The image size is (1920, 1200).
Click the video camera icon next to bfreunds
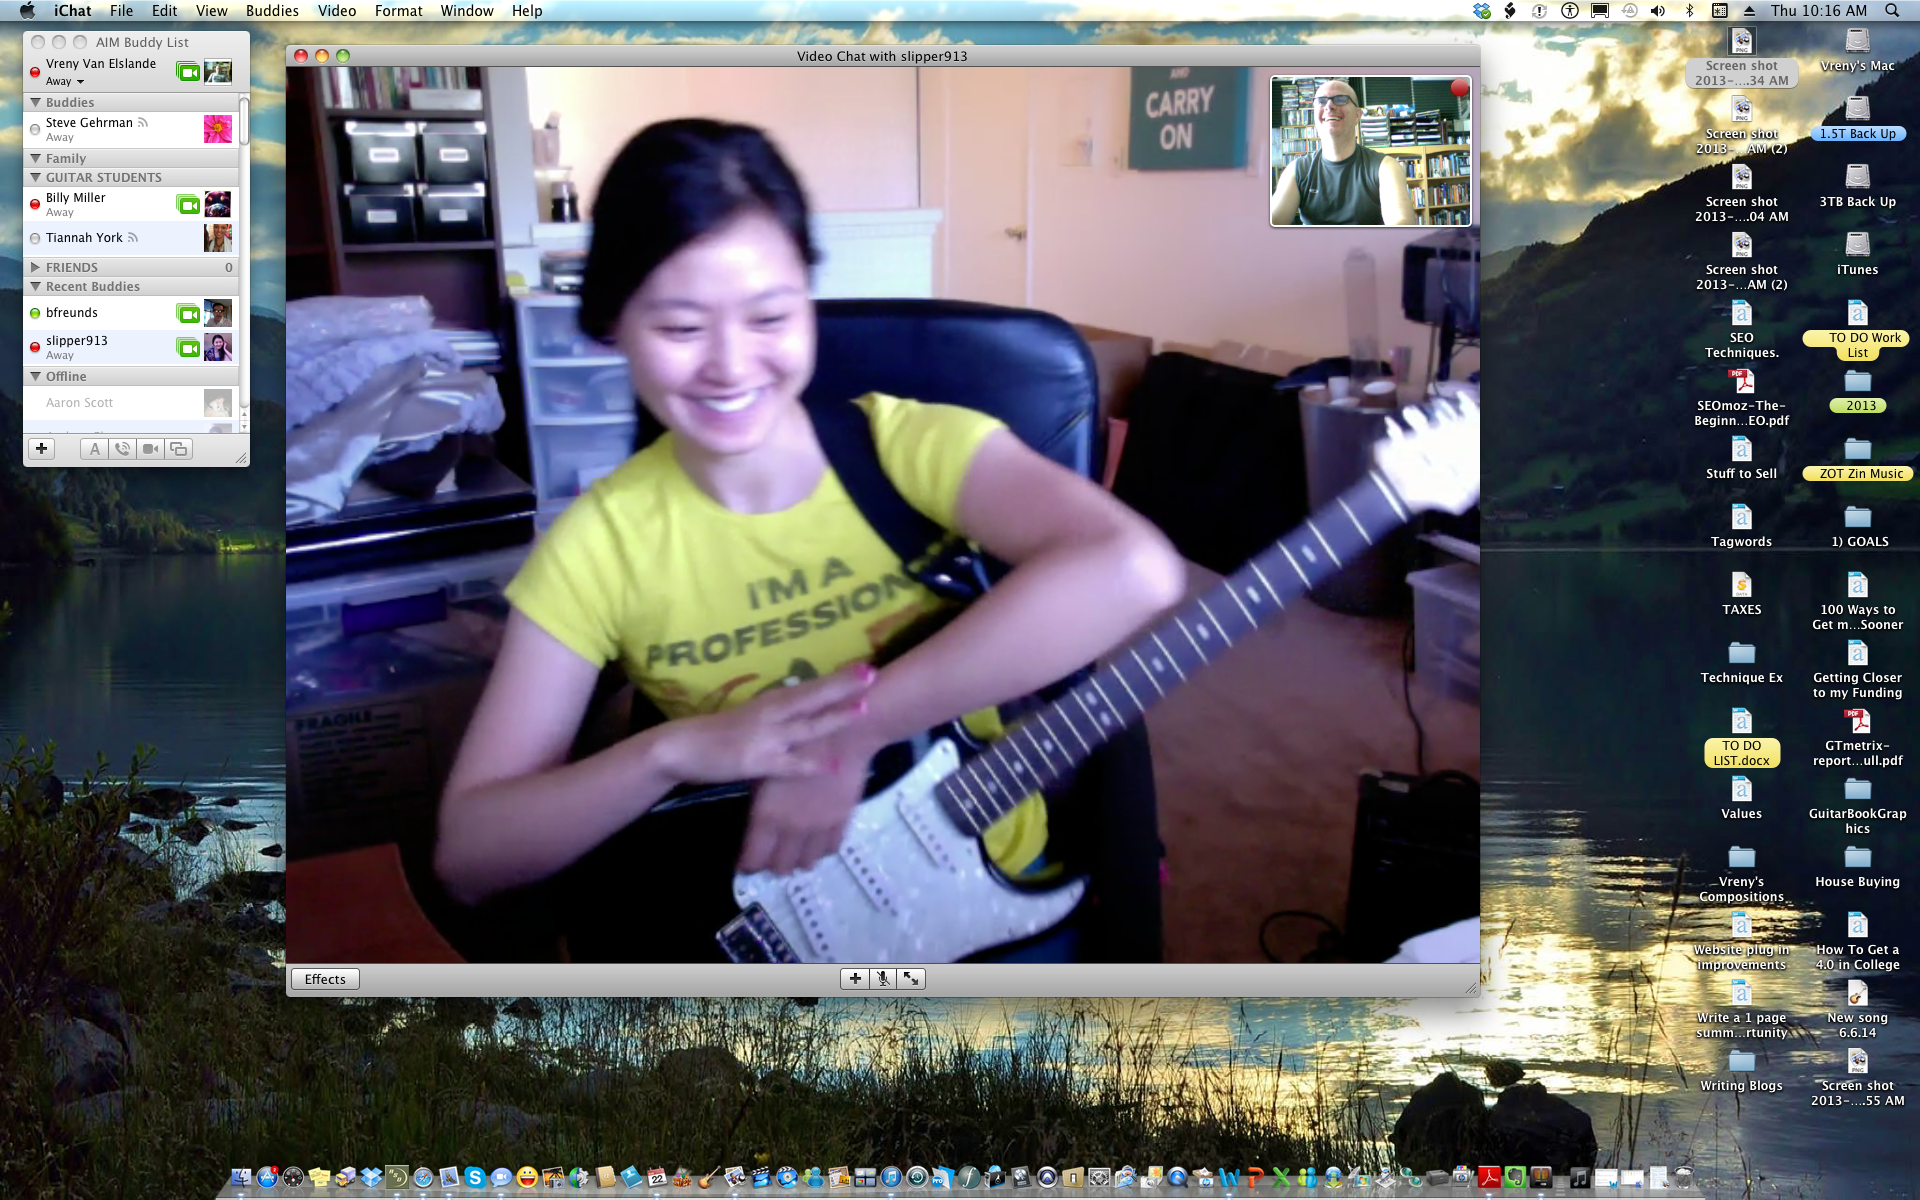click(x=188, y=314)
